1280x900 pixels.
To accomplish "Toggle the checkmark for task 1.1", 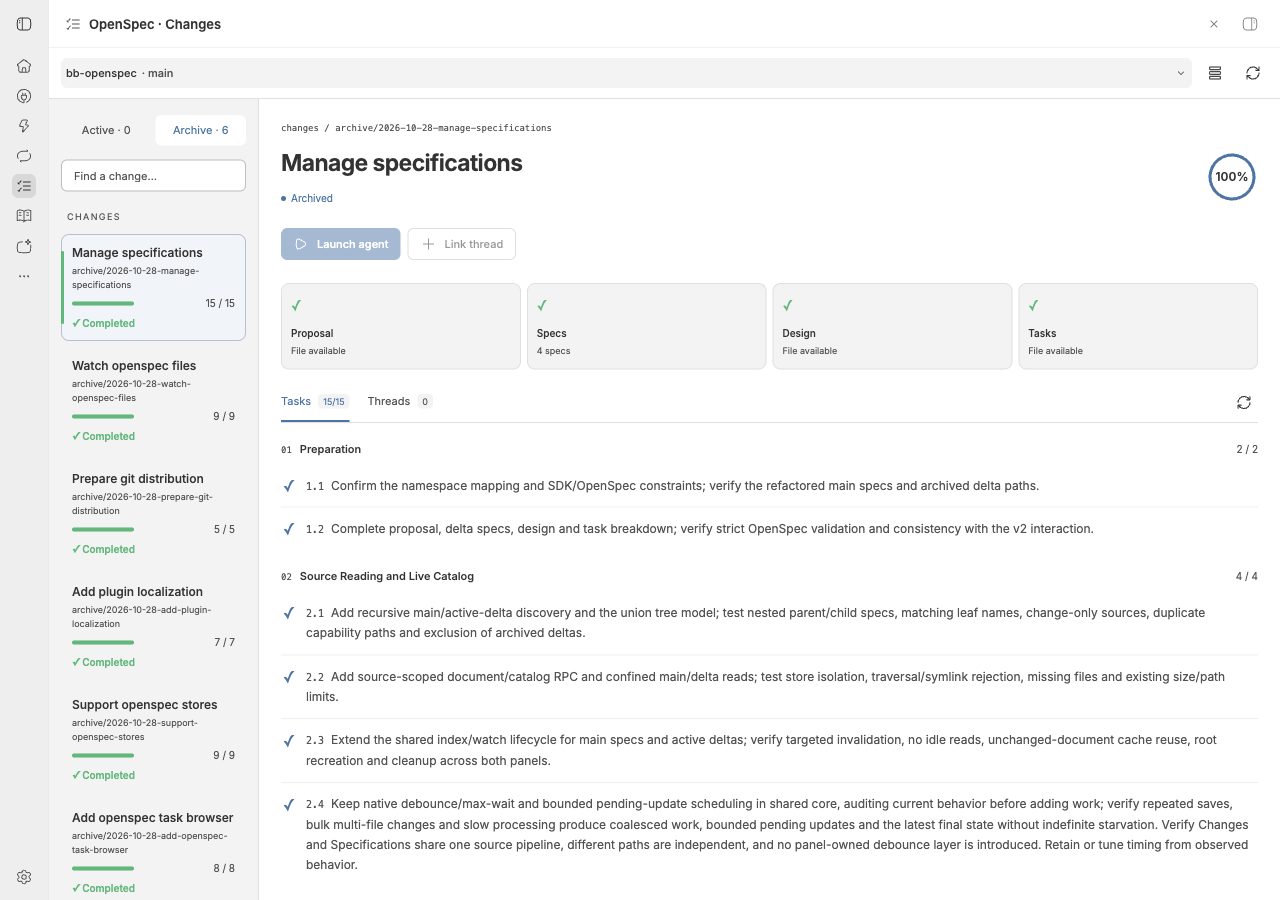I will click(288, 486).
